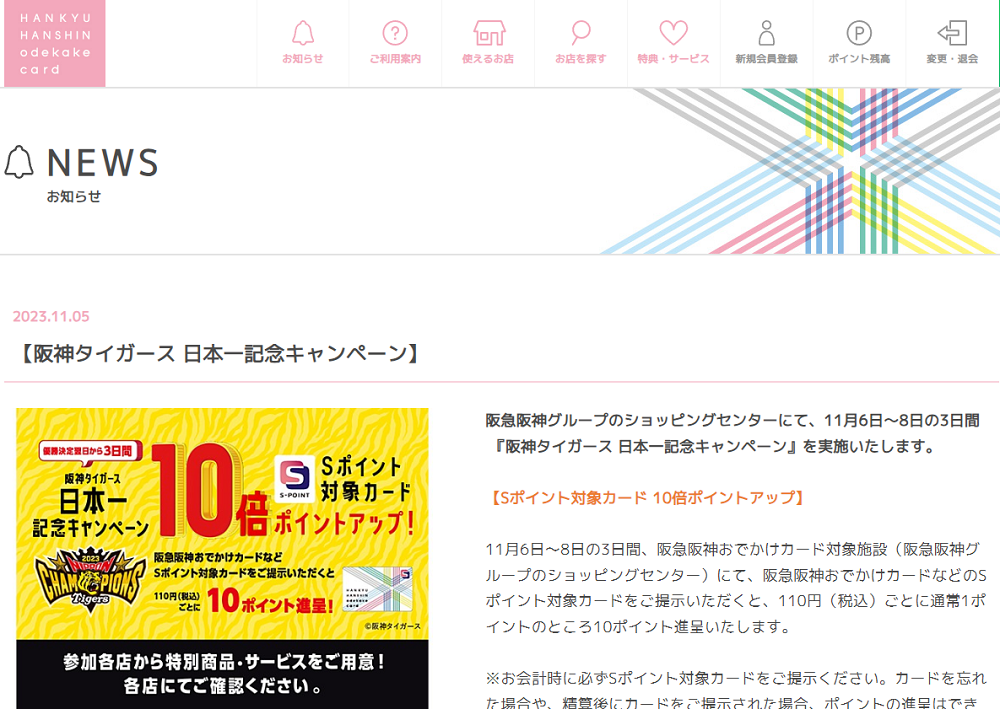Click the Tigers 10倍 campaign banner image

[x=222, y=558]
